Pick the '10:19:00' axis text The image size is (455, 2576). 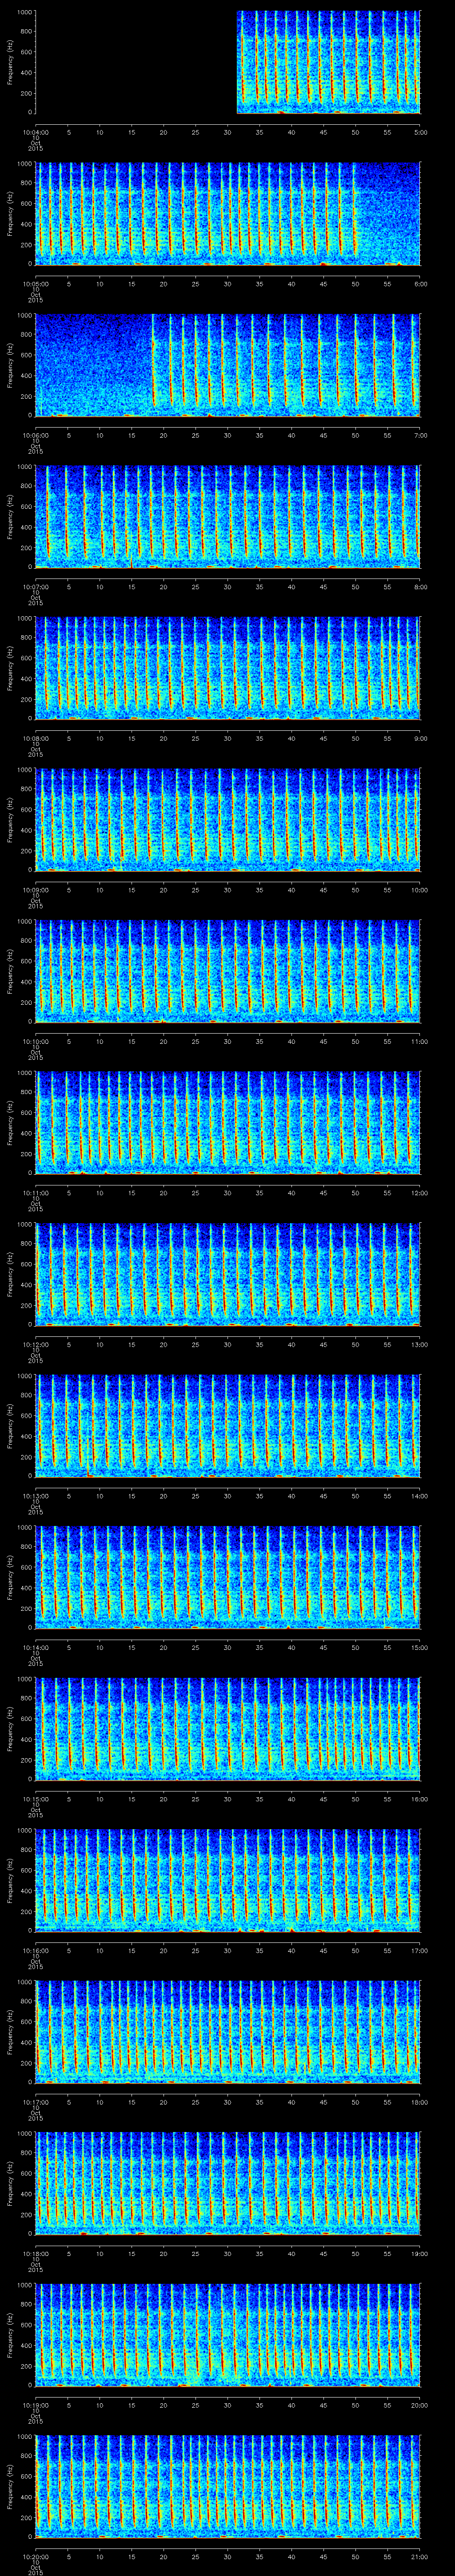pos(36,2405)
